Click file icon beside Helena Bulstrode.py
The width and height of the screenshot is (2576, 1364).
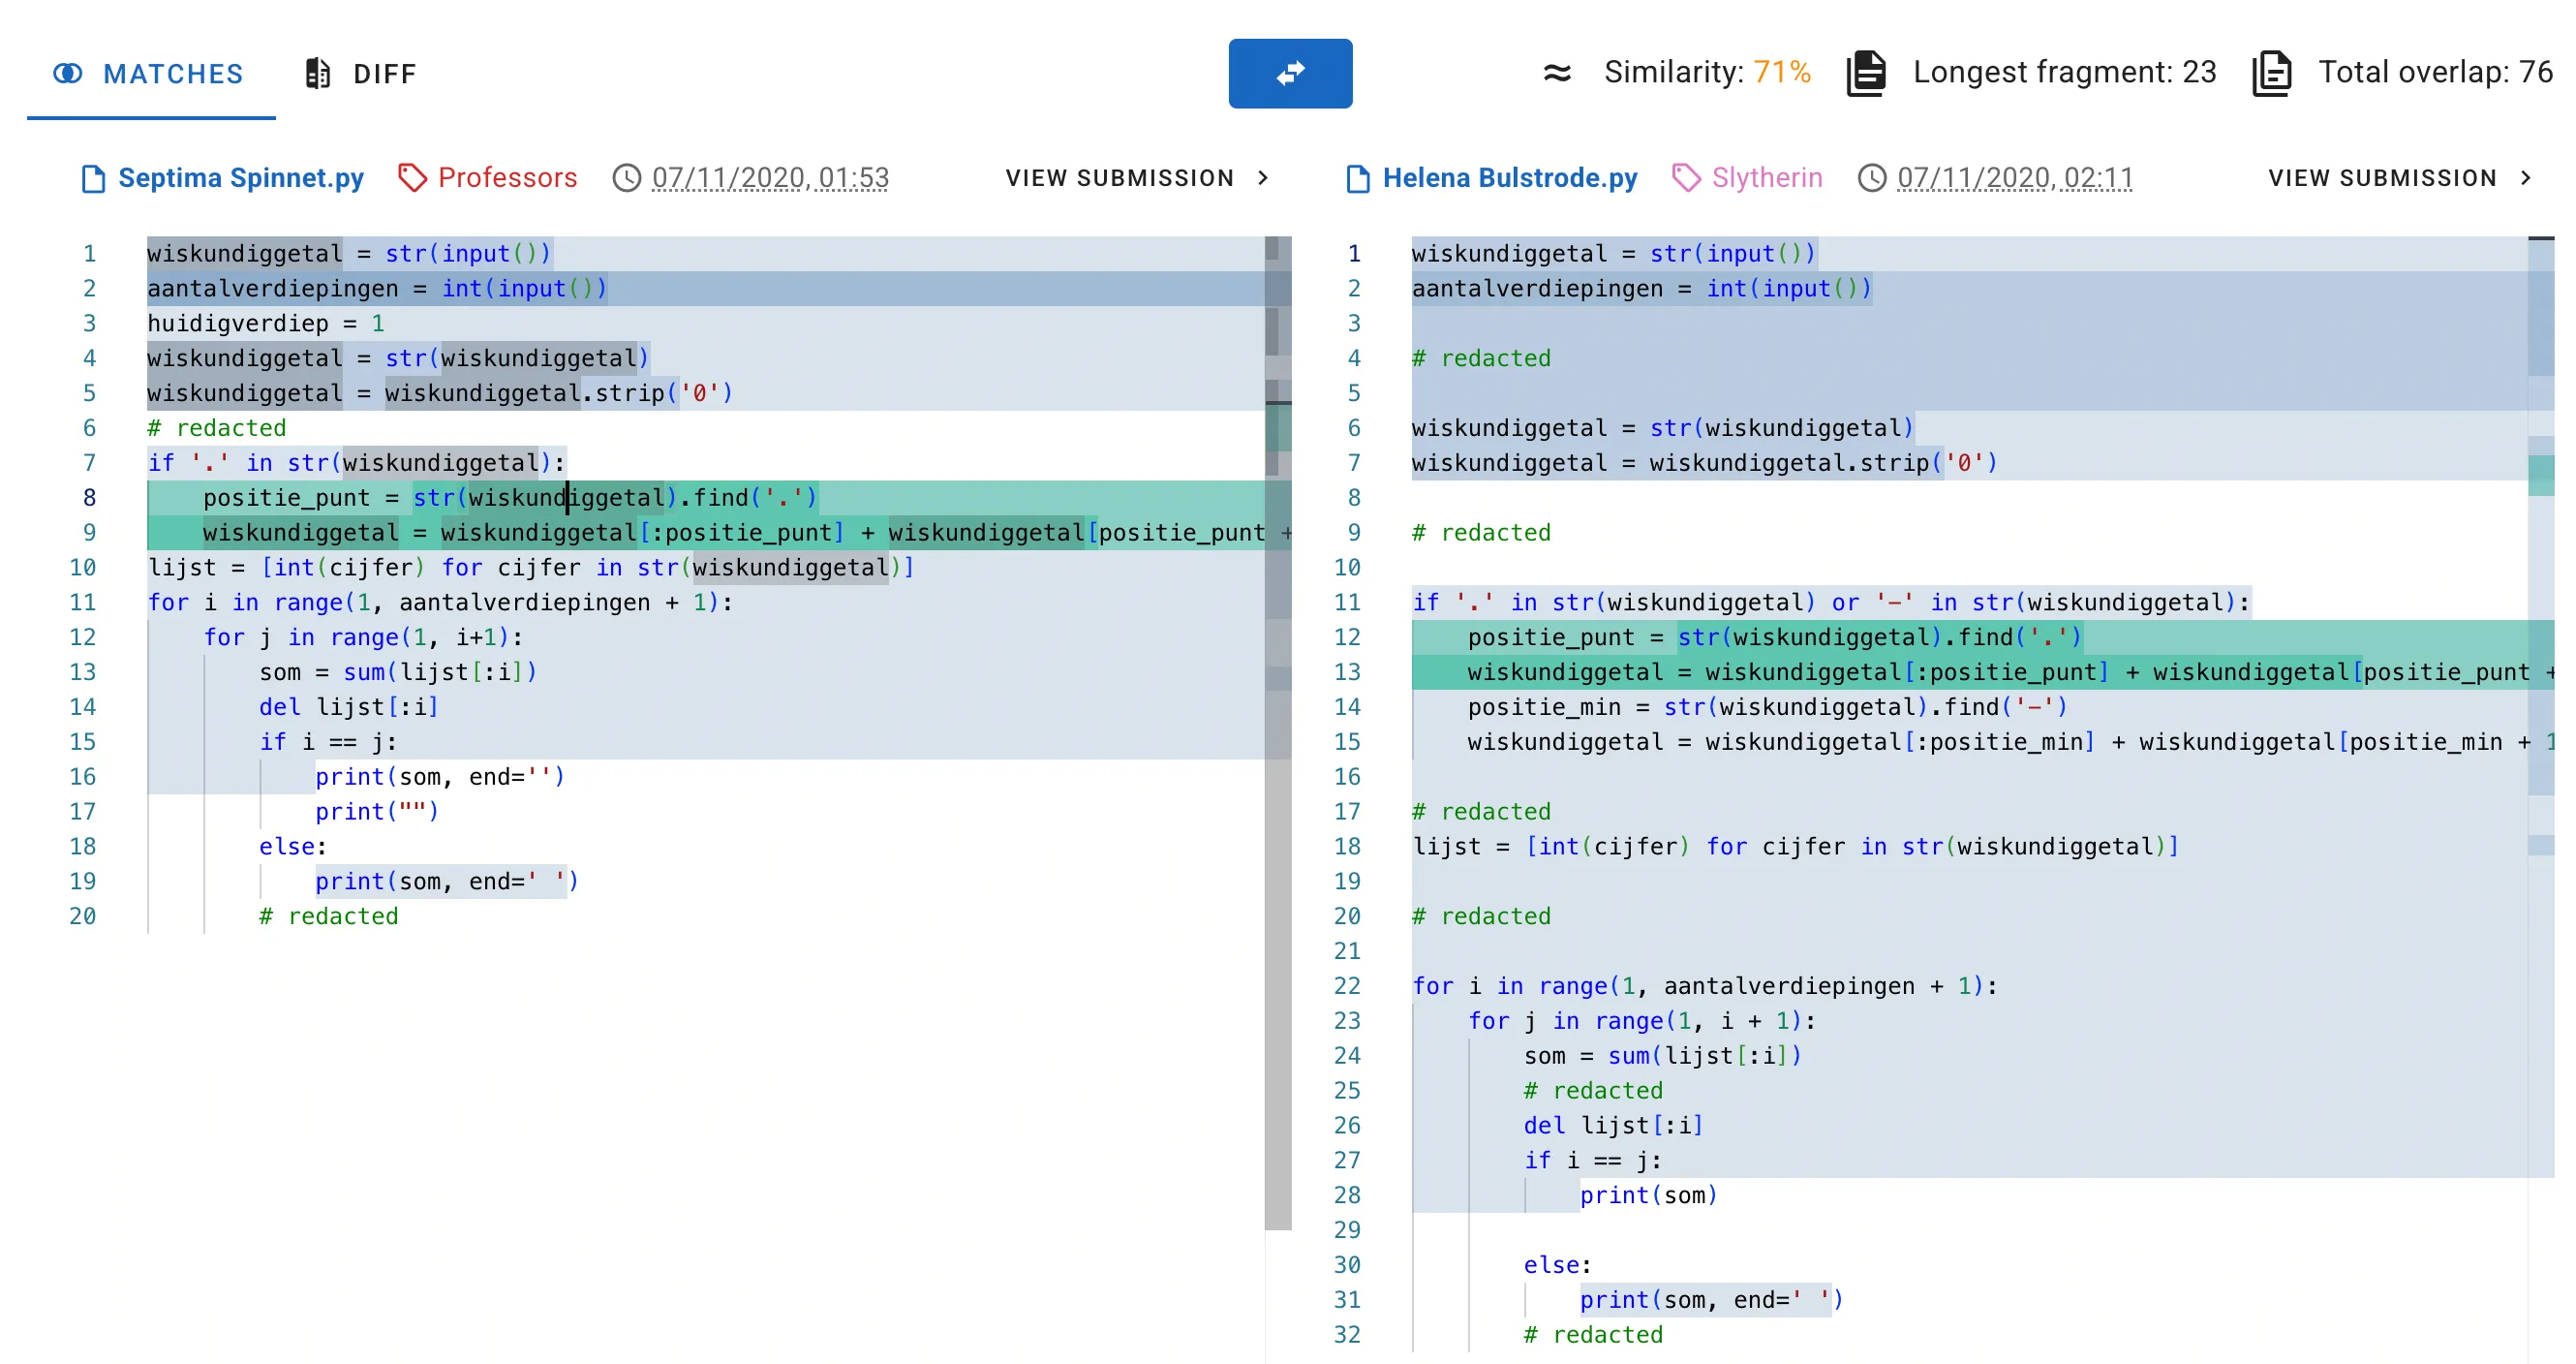click(x=1358, y=178)
